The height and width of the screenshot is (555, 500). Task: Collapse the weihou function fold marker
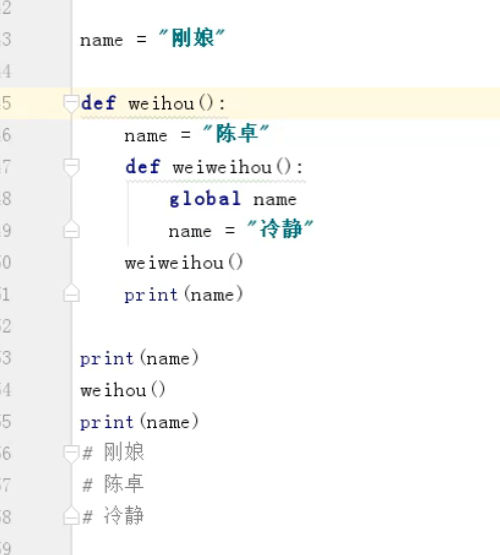pyautogui.click(x=71, y=104)
